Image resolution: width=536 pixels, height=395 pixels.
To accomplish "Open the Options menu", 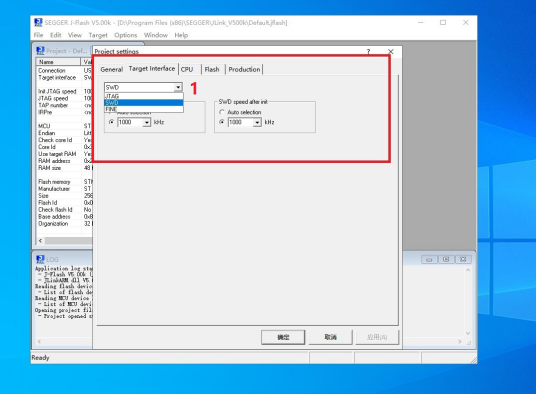I will (x=125, y=35).
